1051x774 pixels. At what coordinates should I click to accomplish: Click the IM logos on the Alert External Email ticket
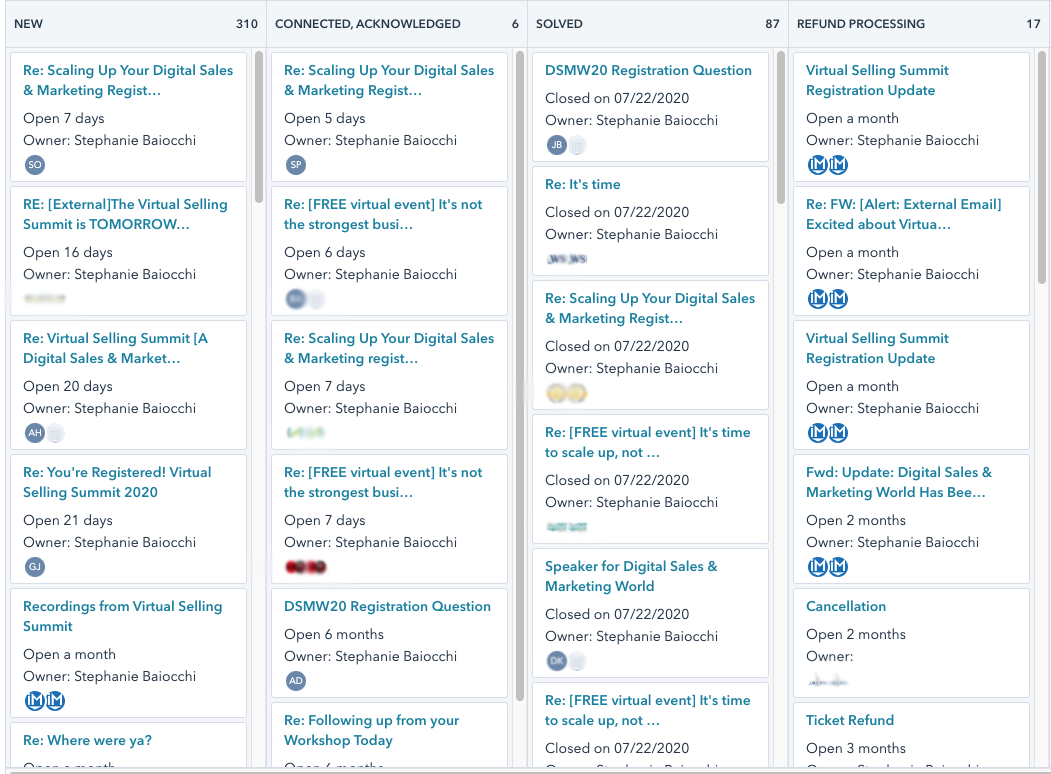[828, 299]
